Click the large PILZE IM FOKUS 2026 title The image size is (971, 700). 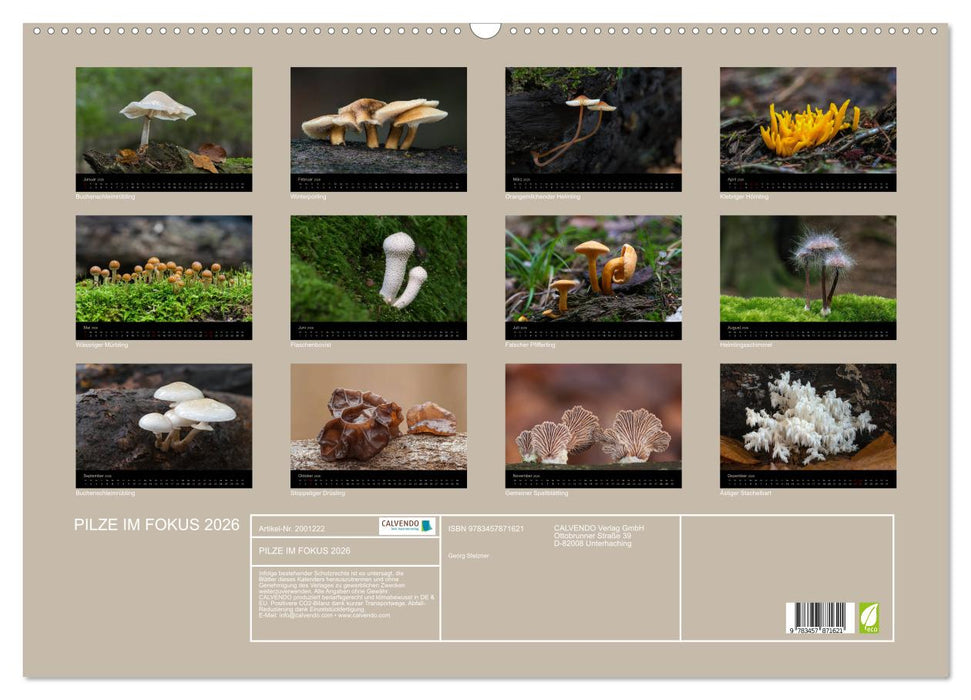pyautogui.click(x=157, y=525)
